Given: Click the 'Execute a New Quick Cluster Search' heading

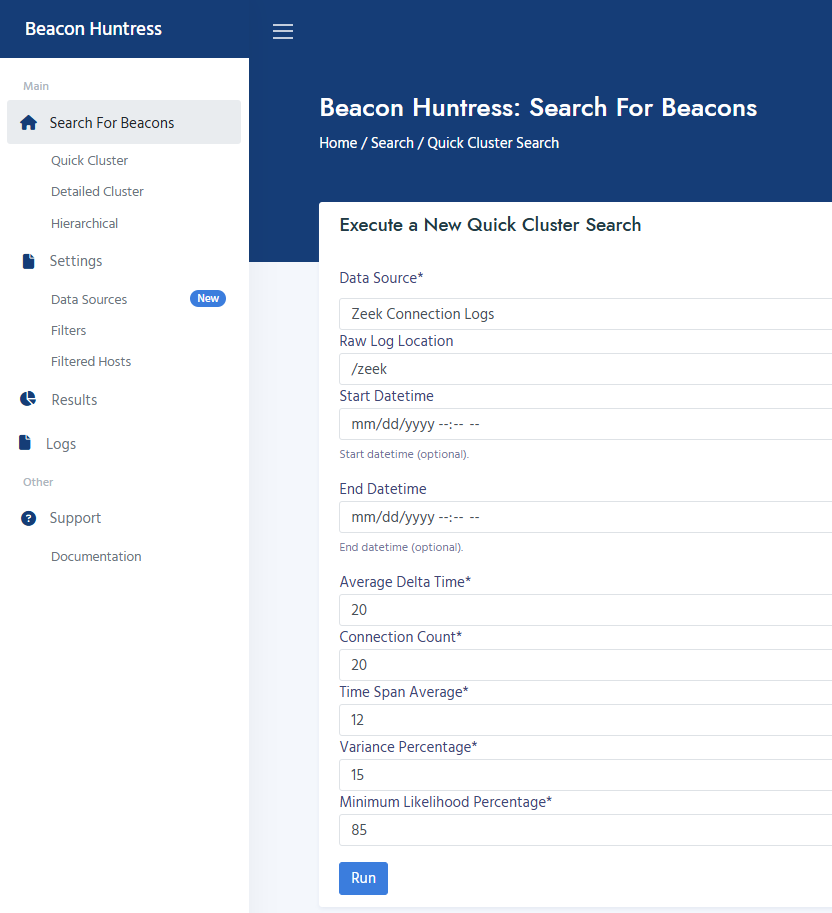Looking at the screenshot, I should (490, 225).
